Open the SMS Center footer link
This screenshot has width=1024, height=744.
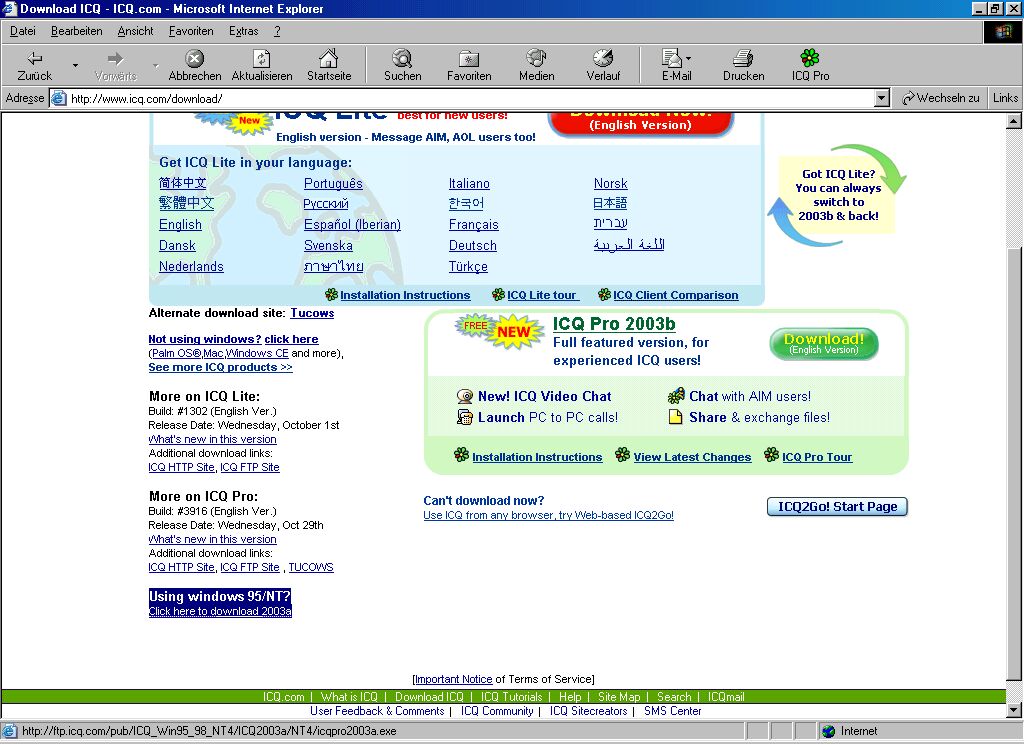(673, 711)
